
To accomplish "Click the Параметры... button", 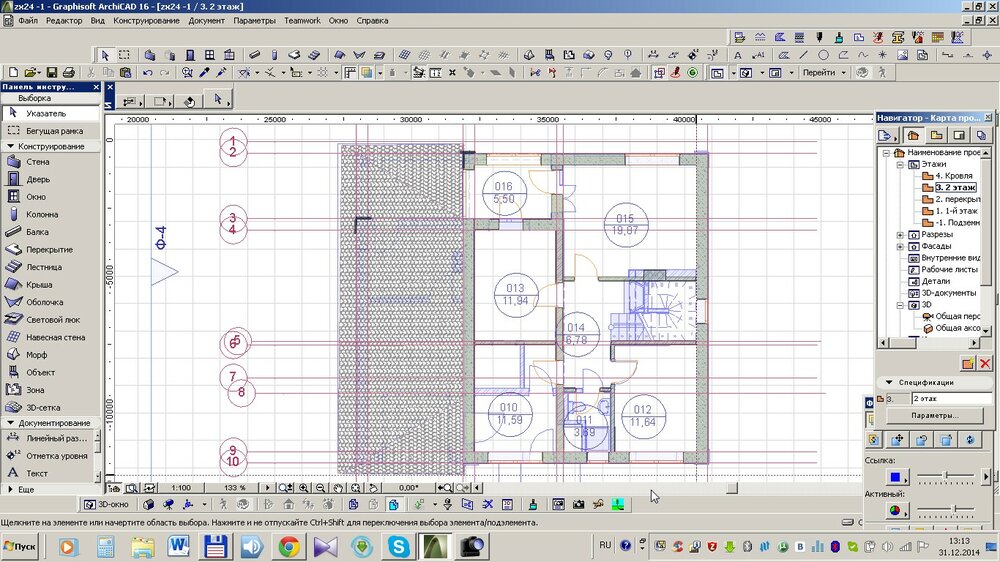I will (x=934, y=415).
